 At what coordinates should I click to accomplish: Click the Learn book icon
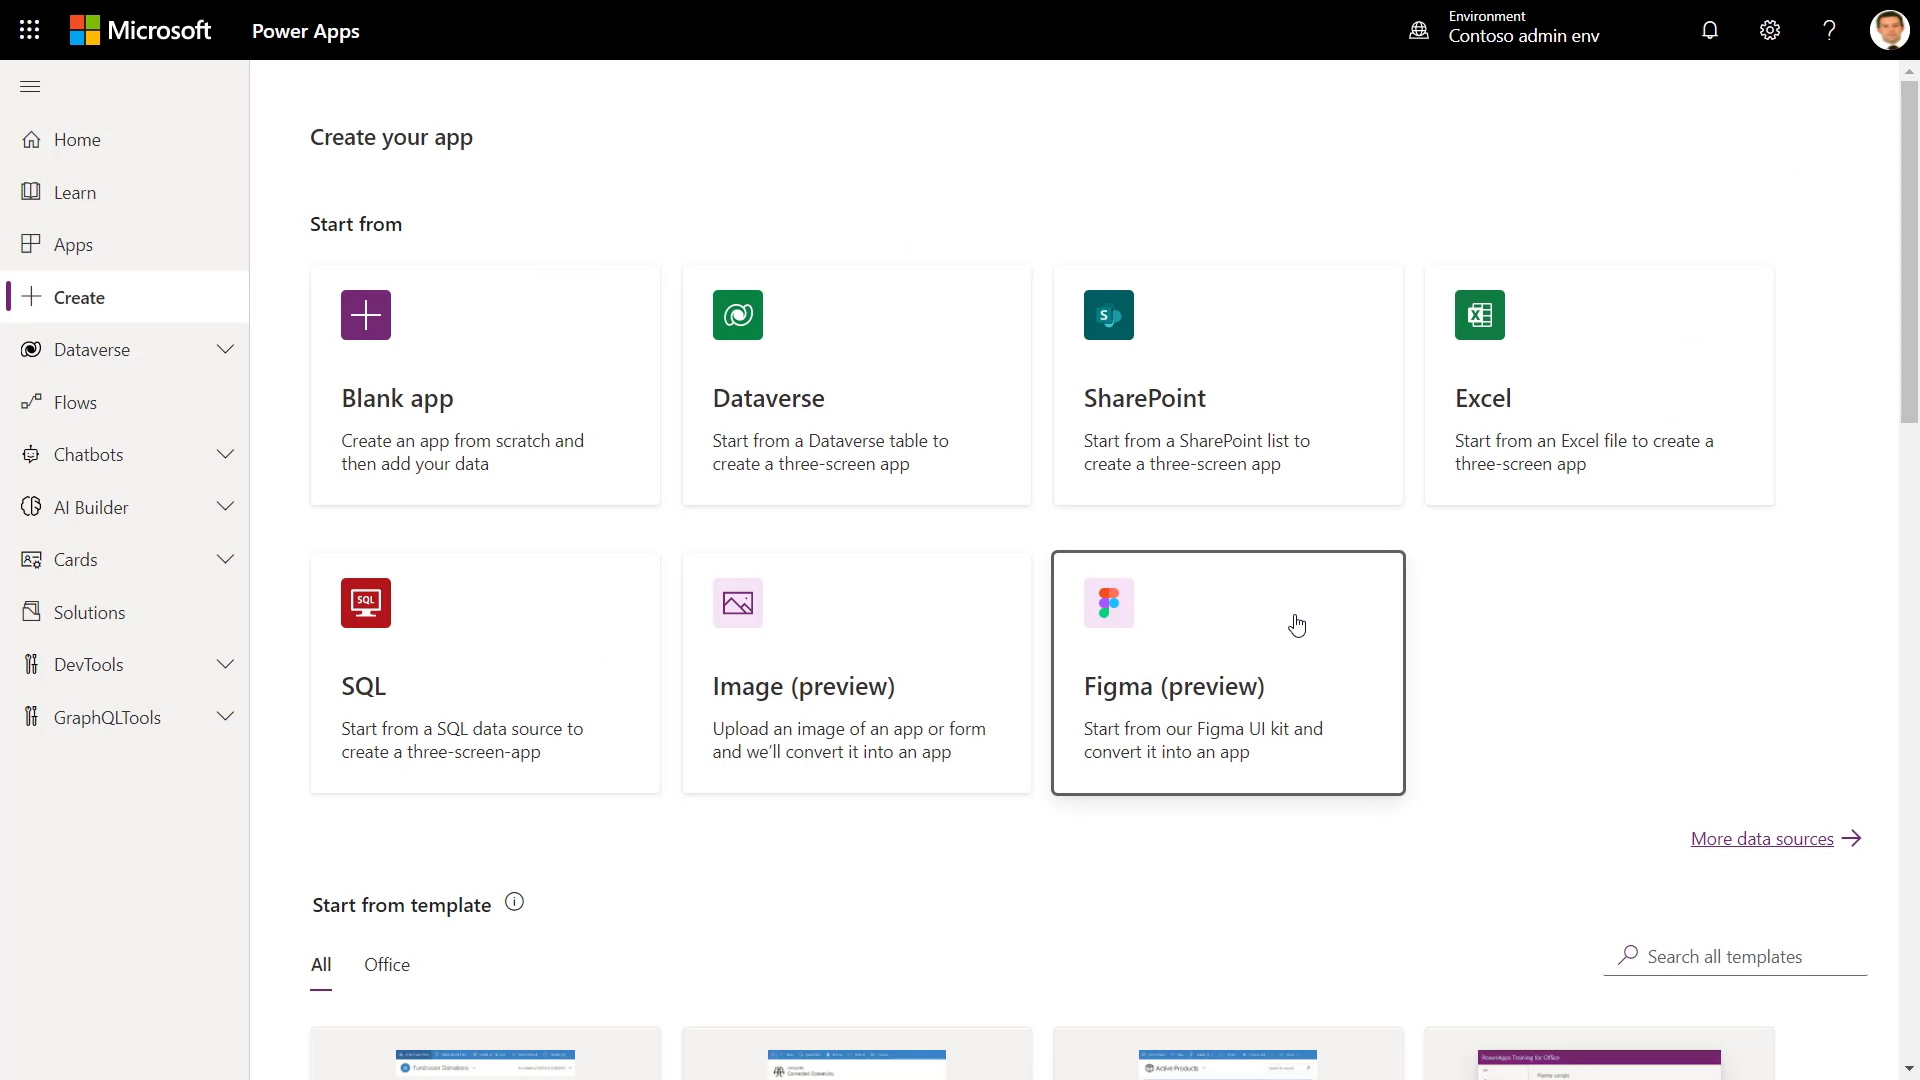click(x=31, y=192)
